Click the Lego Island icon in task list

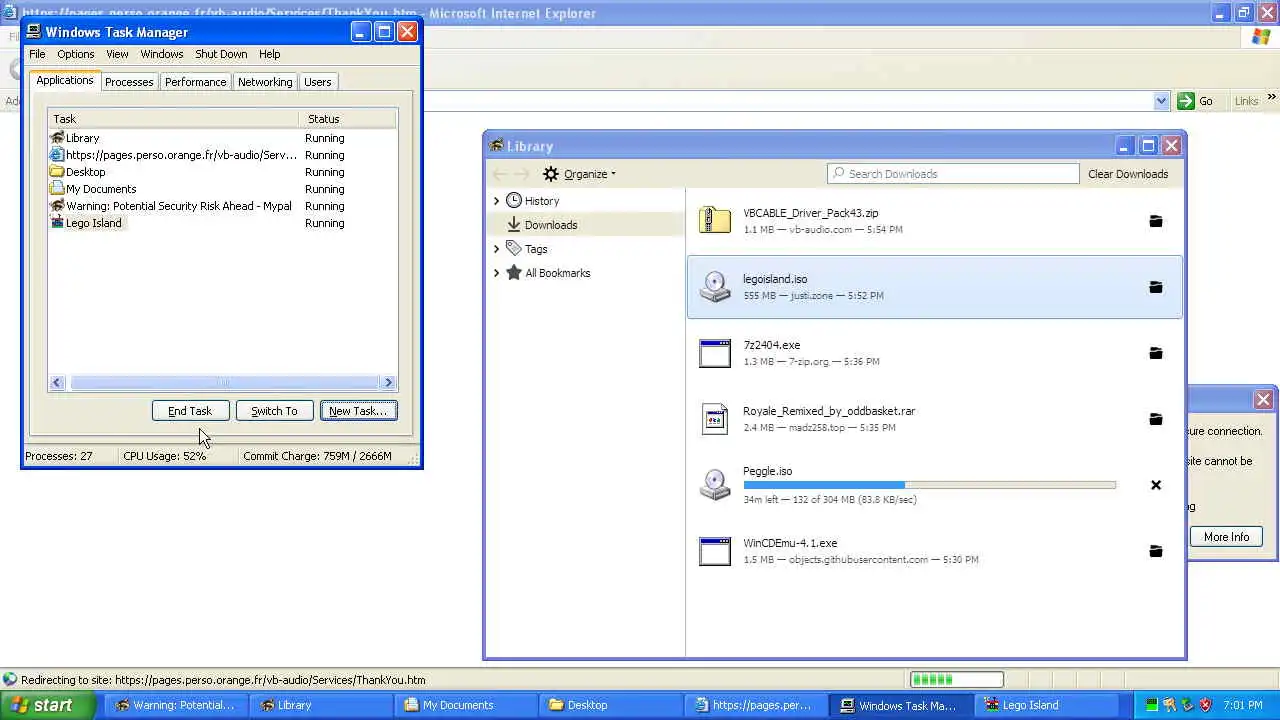click(x=57, y=223)
